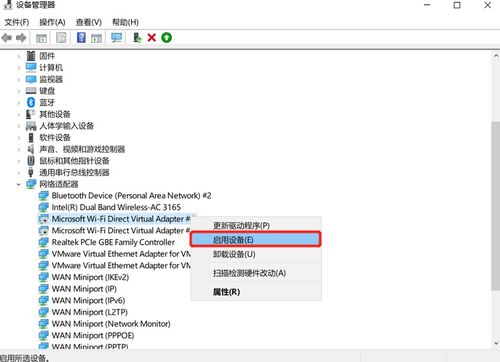This screenshot has width=500, height=362.
Task: Choose 扫描检测硬件改动(A) in context menu
Action: click(x=256, y=273)
